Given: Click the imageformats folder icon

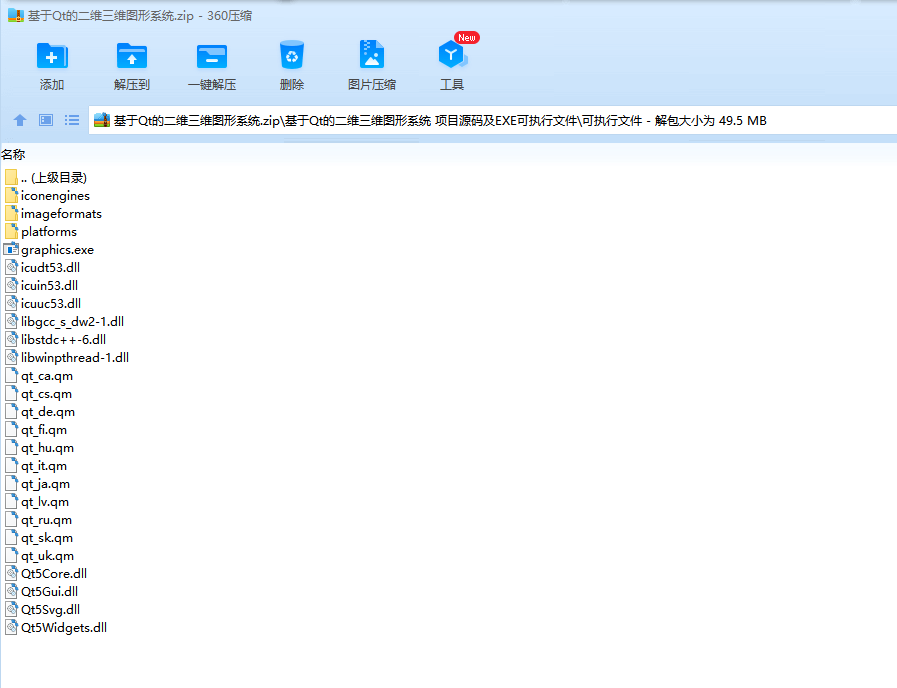Looking at the screenshot, I should click(x=11, y=213).
